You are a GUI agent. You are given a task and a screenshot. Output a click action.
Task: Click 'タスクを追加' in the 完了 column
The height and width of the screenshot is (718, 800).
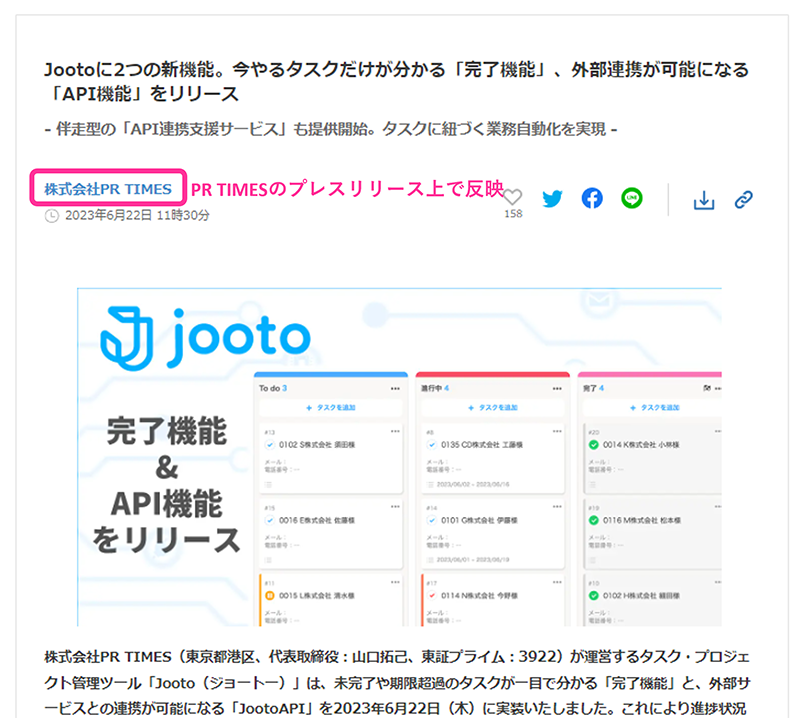[655, 408]
